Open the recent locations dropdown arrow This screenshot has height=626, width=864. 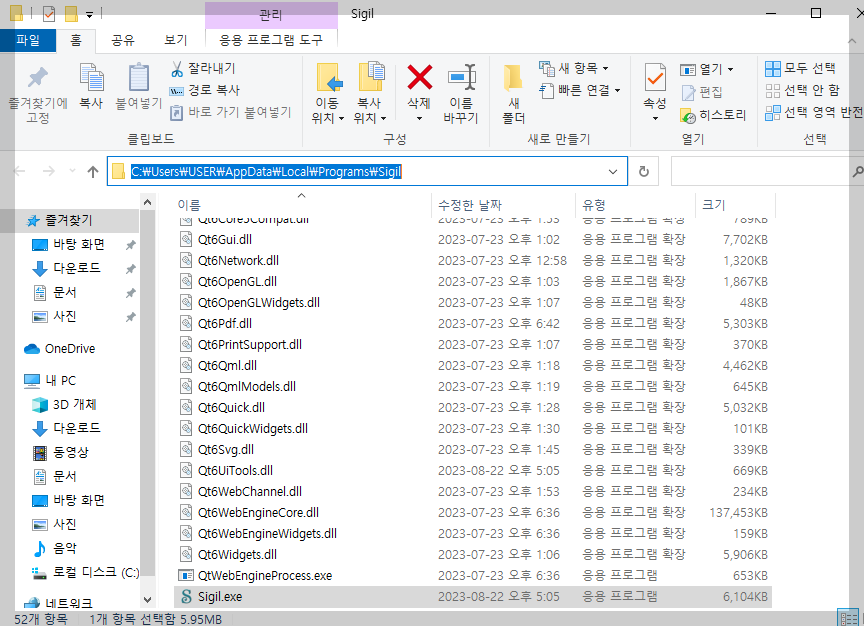coord(72,171)
